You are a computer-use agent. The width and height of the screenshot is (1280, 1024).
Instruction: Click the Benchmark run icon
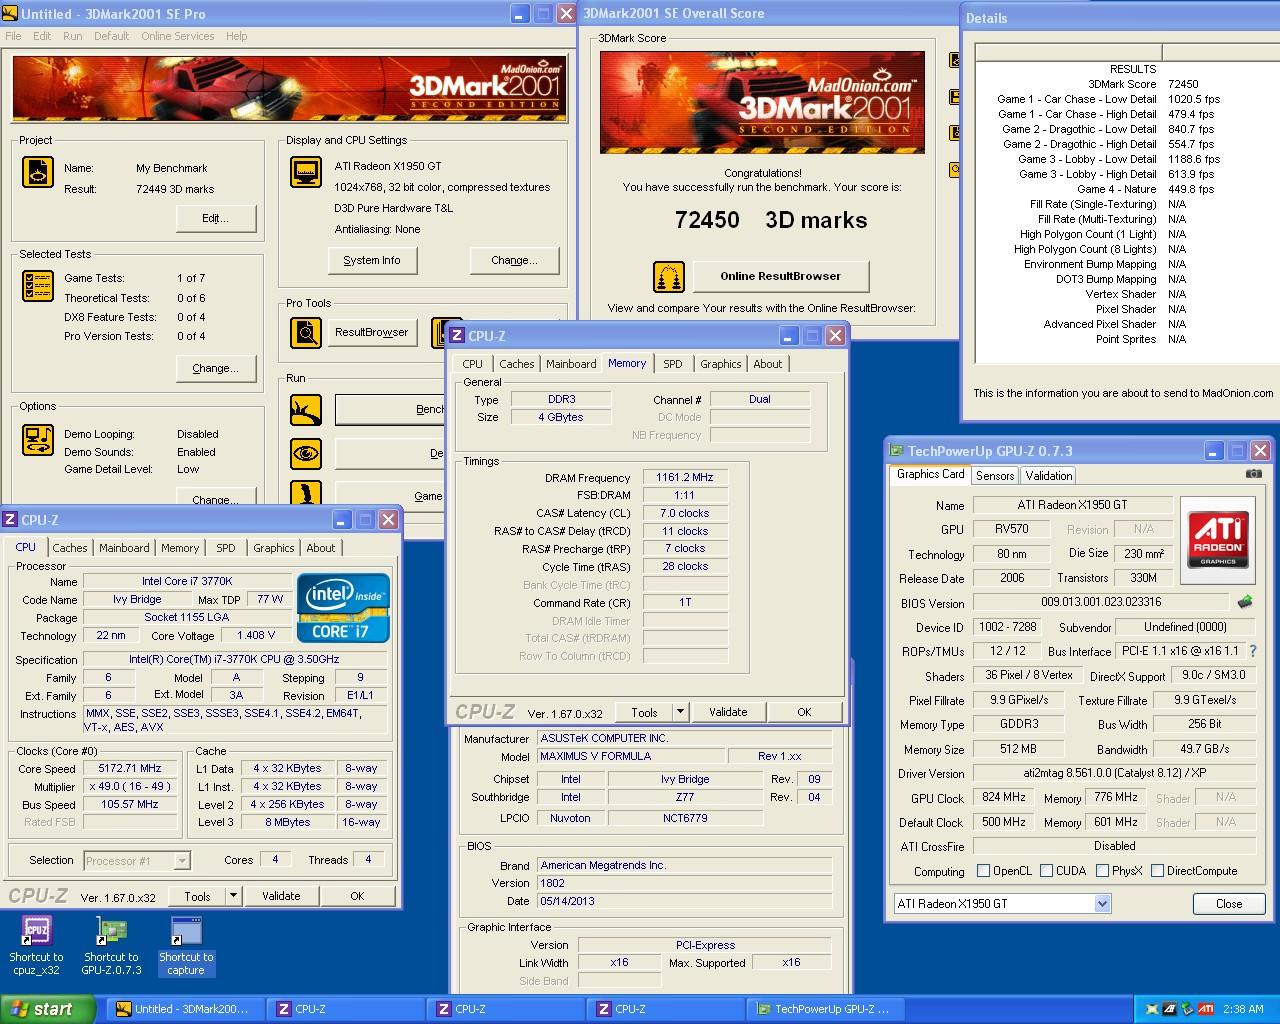pyautogui.click(x=306, y=410)
